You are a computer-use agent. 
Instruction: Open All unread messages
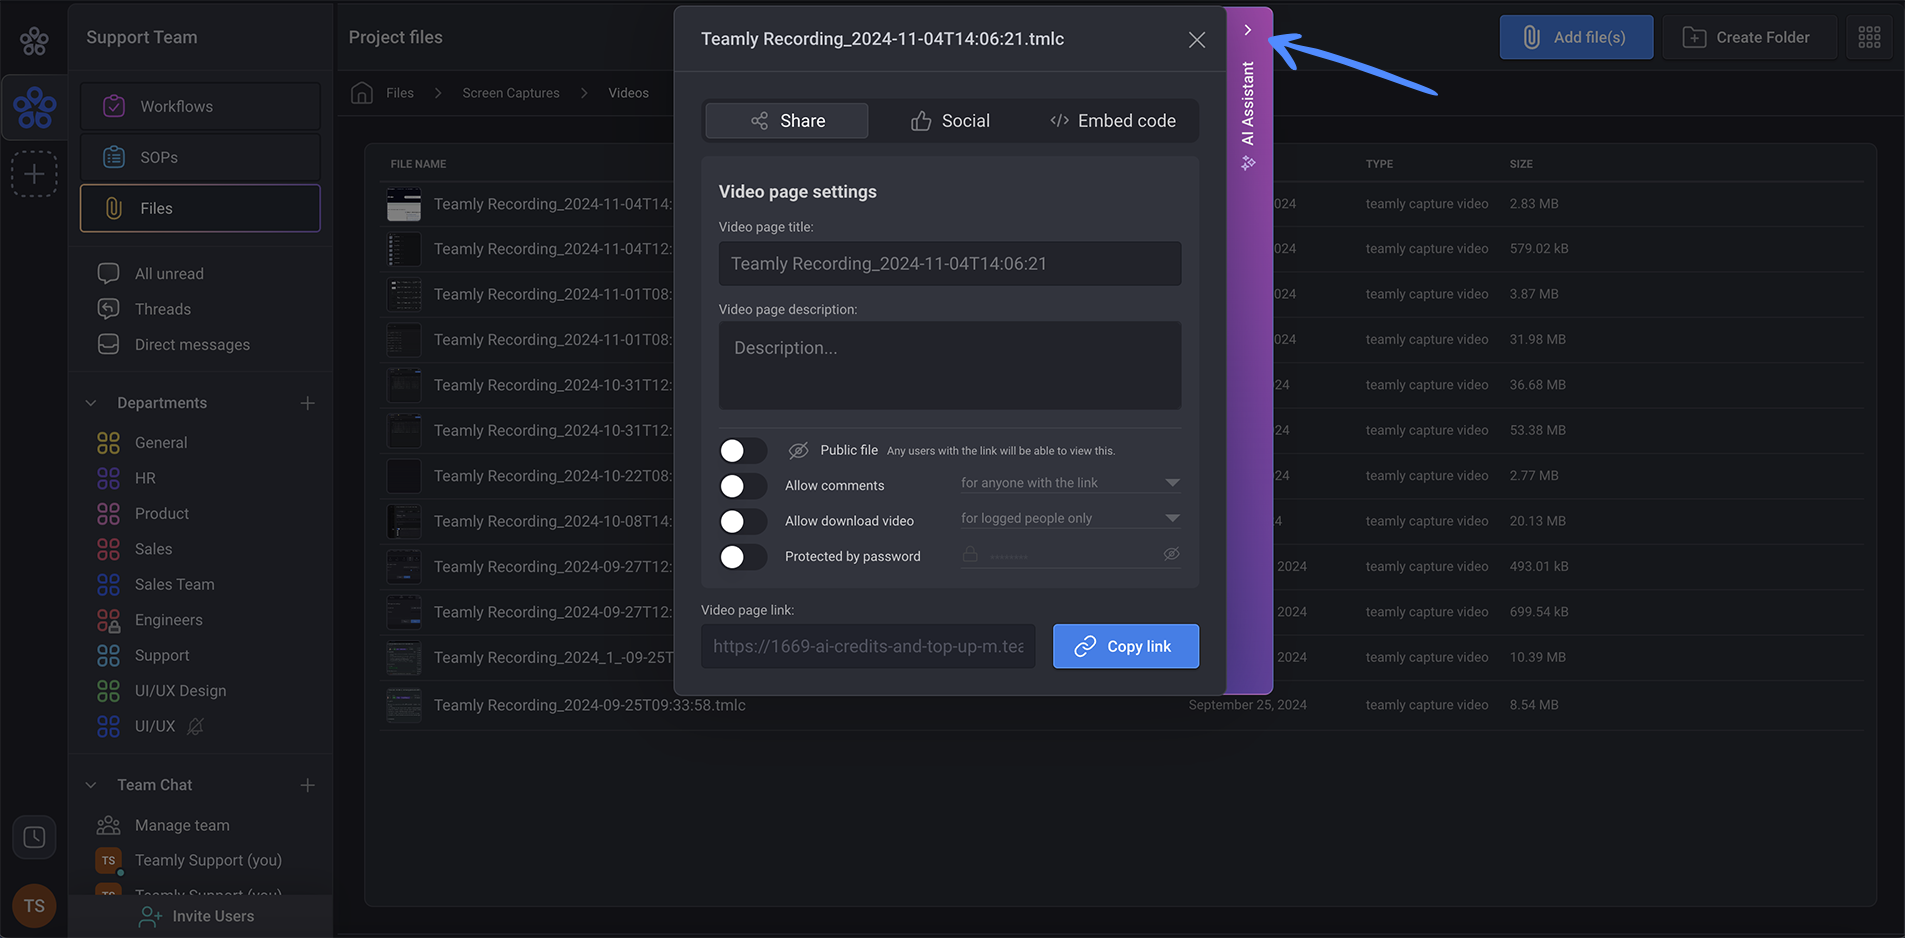pos(169,273)
